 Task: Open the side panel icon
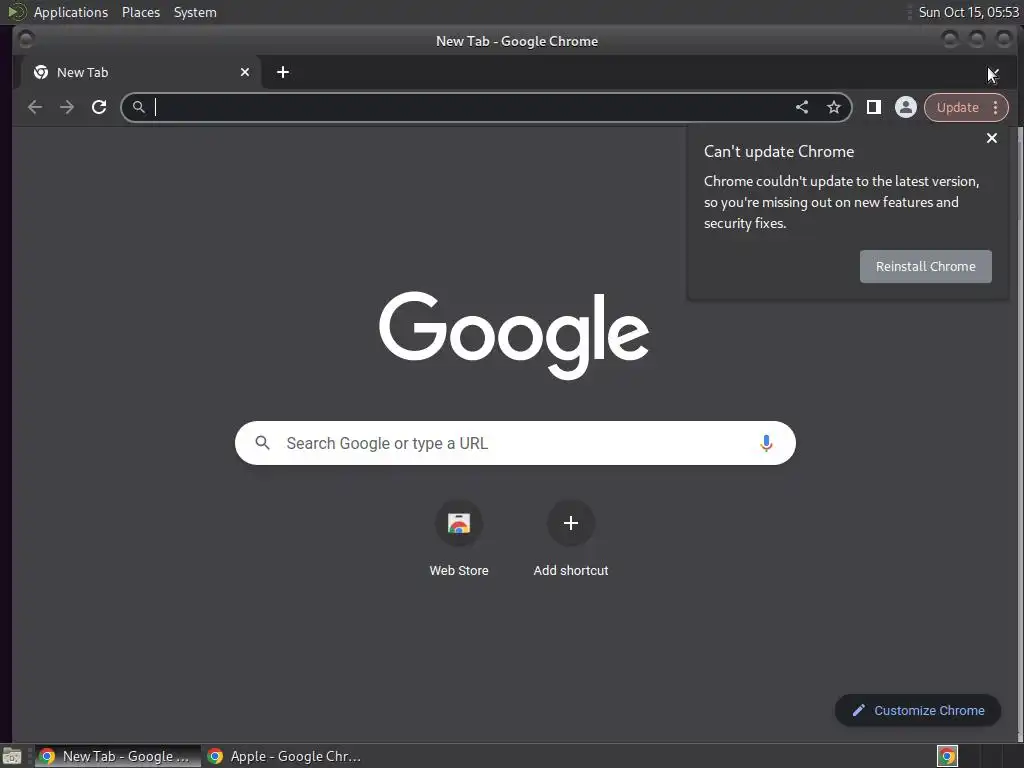873,107
